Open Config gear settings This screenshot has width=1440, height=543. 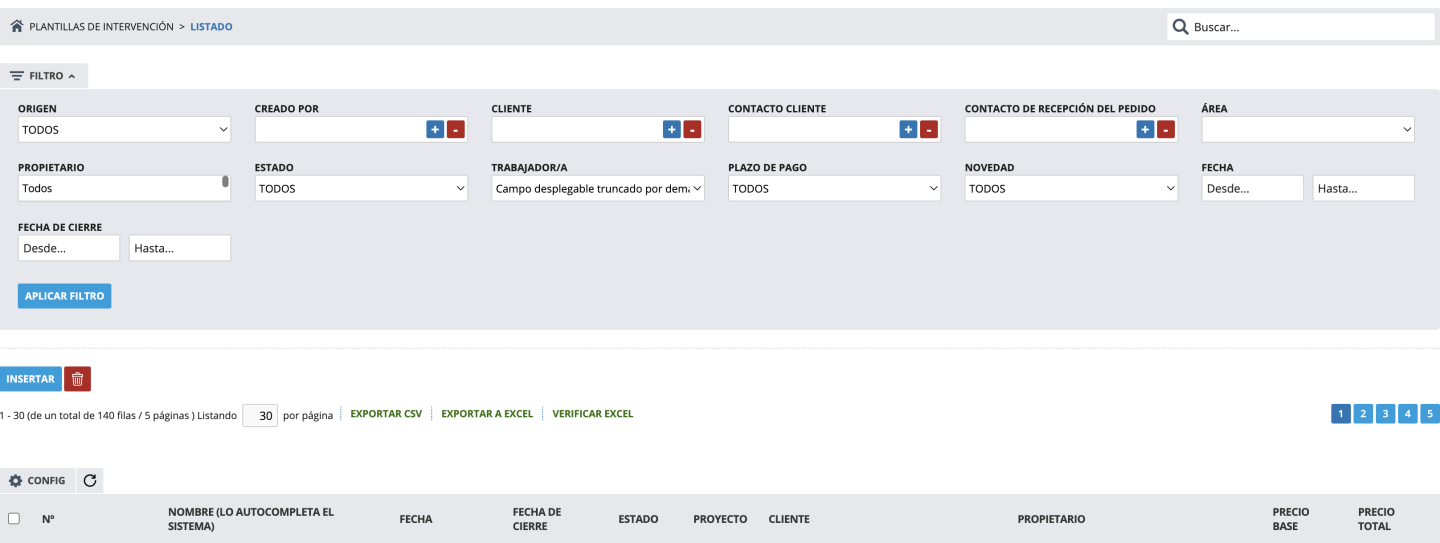[x=38, y=481]
